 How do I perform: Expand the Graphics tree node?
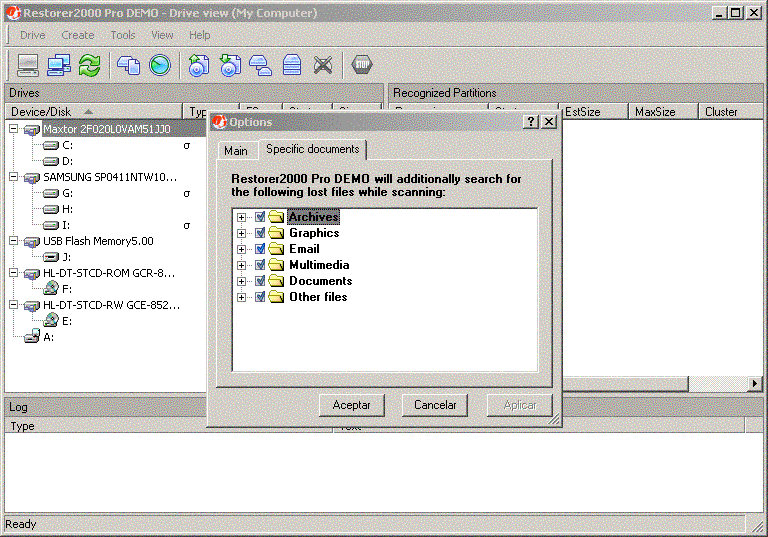[241, 233]
